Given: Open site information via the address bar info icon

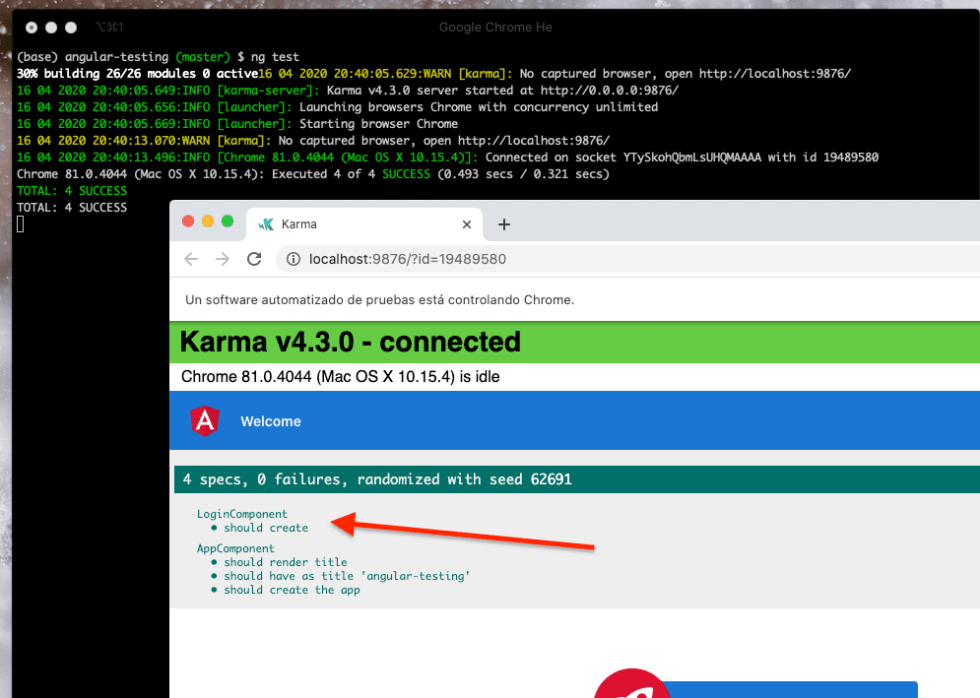Looking at the screenshot, I should click(x=293, y=258).
